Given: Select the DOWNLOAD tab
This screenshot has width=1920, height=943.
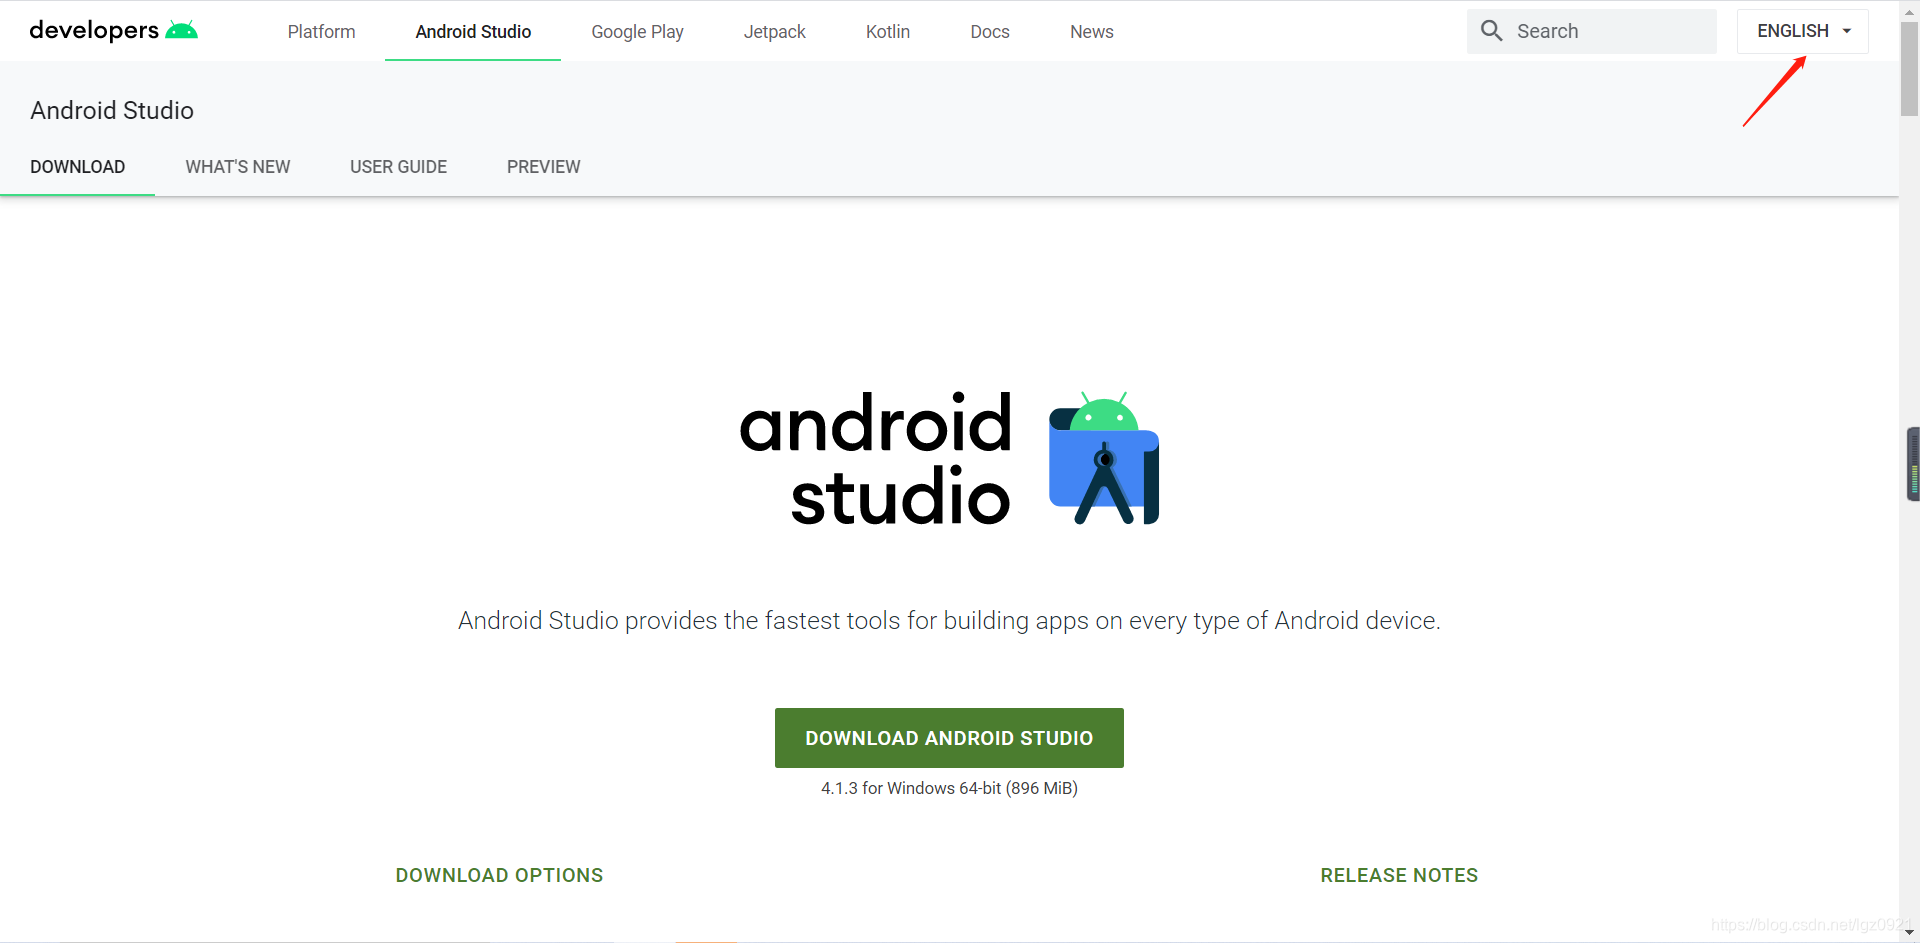Looking at the screenshot, I should (77, 167).
